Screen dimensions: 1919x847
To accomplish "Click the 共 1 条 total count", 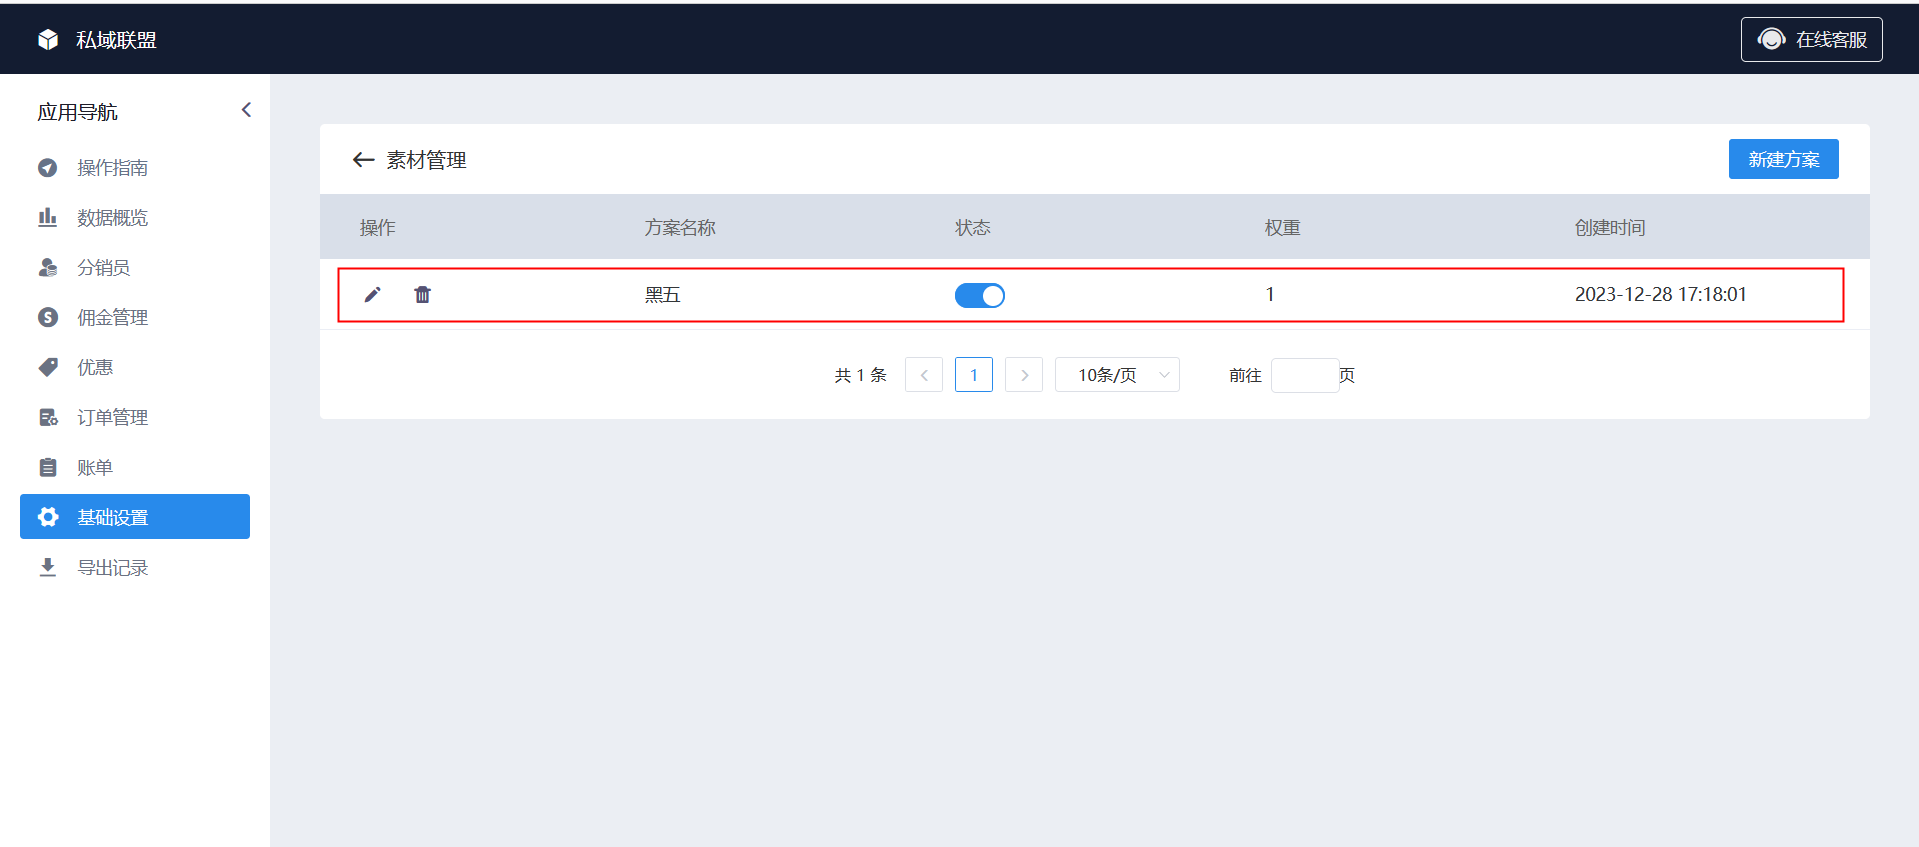I will [x=861, y=375].
